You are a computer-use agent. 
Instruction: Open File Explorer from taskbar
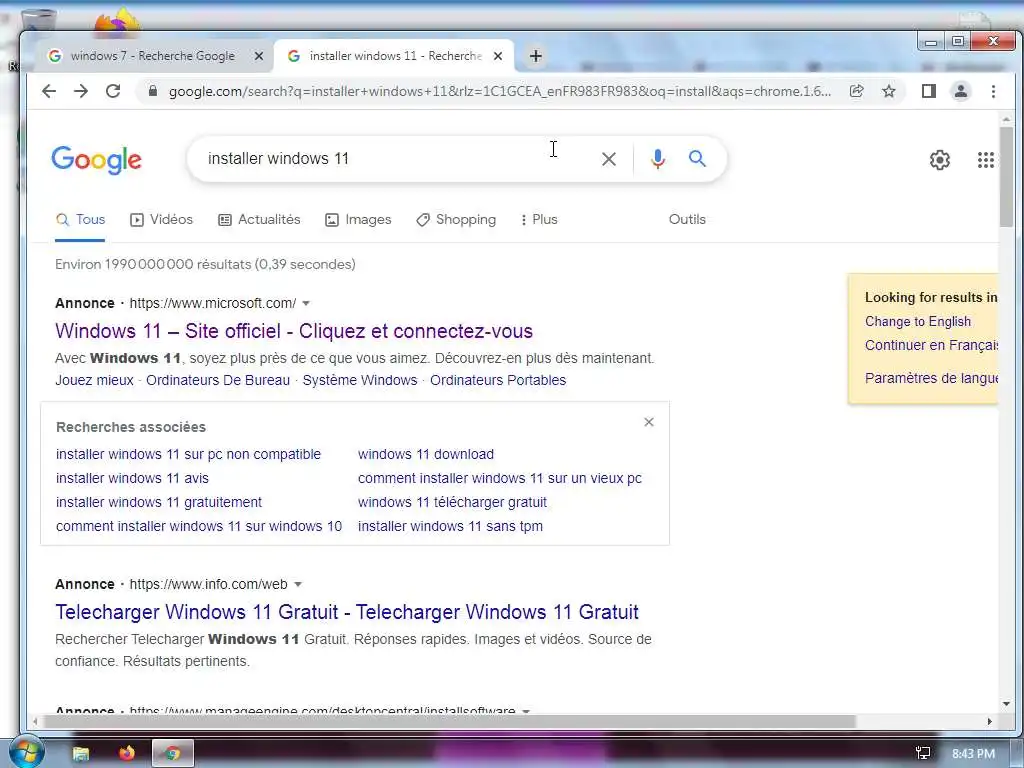[80, 754]
